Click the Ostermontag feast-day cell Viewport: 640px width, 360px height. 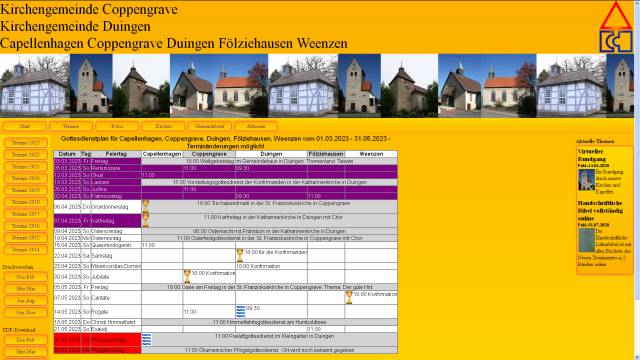point(116,238)
